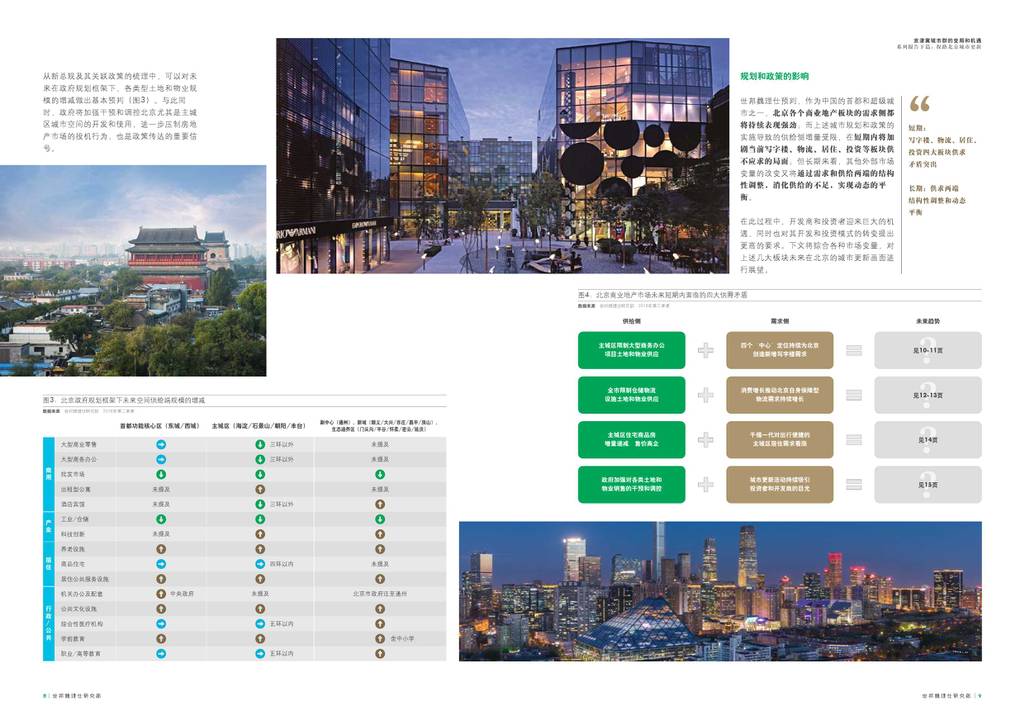The height and width of the screenshot is (725, 1024).
Task: Click the plus sign beside 全市限制仓储物流 box
Action: pyautogui.click(x=706, y=395)
